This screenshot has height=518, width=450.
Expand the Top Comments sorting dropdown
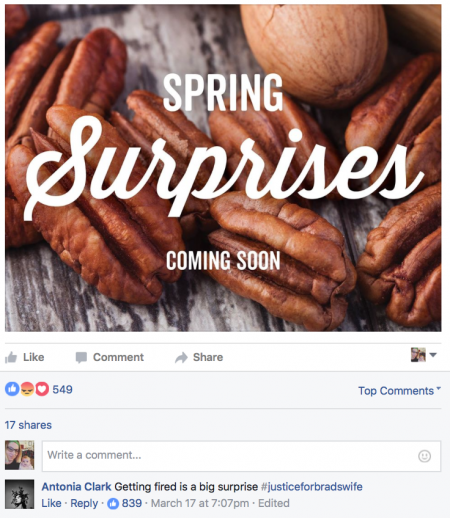[399, 391]
